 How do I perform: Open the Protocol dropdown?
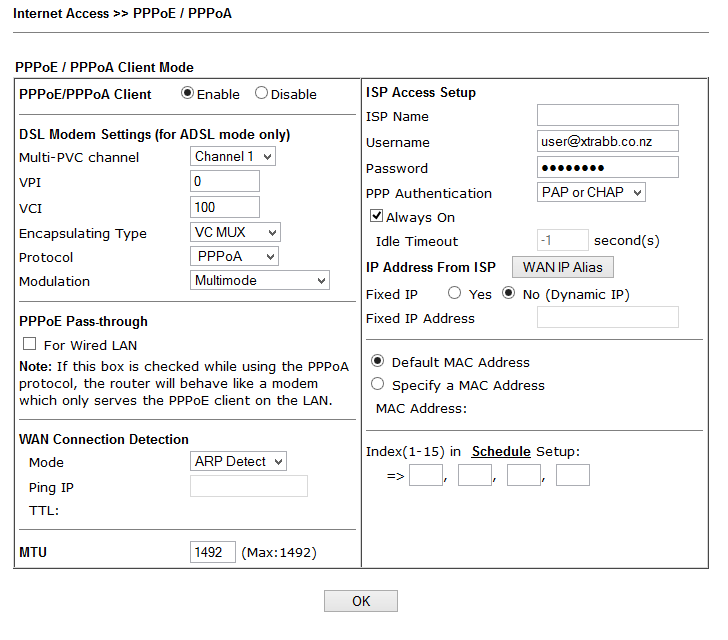[234, 256]
